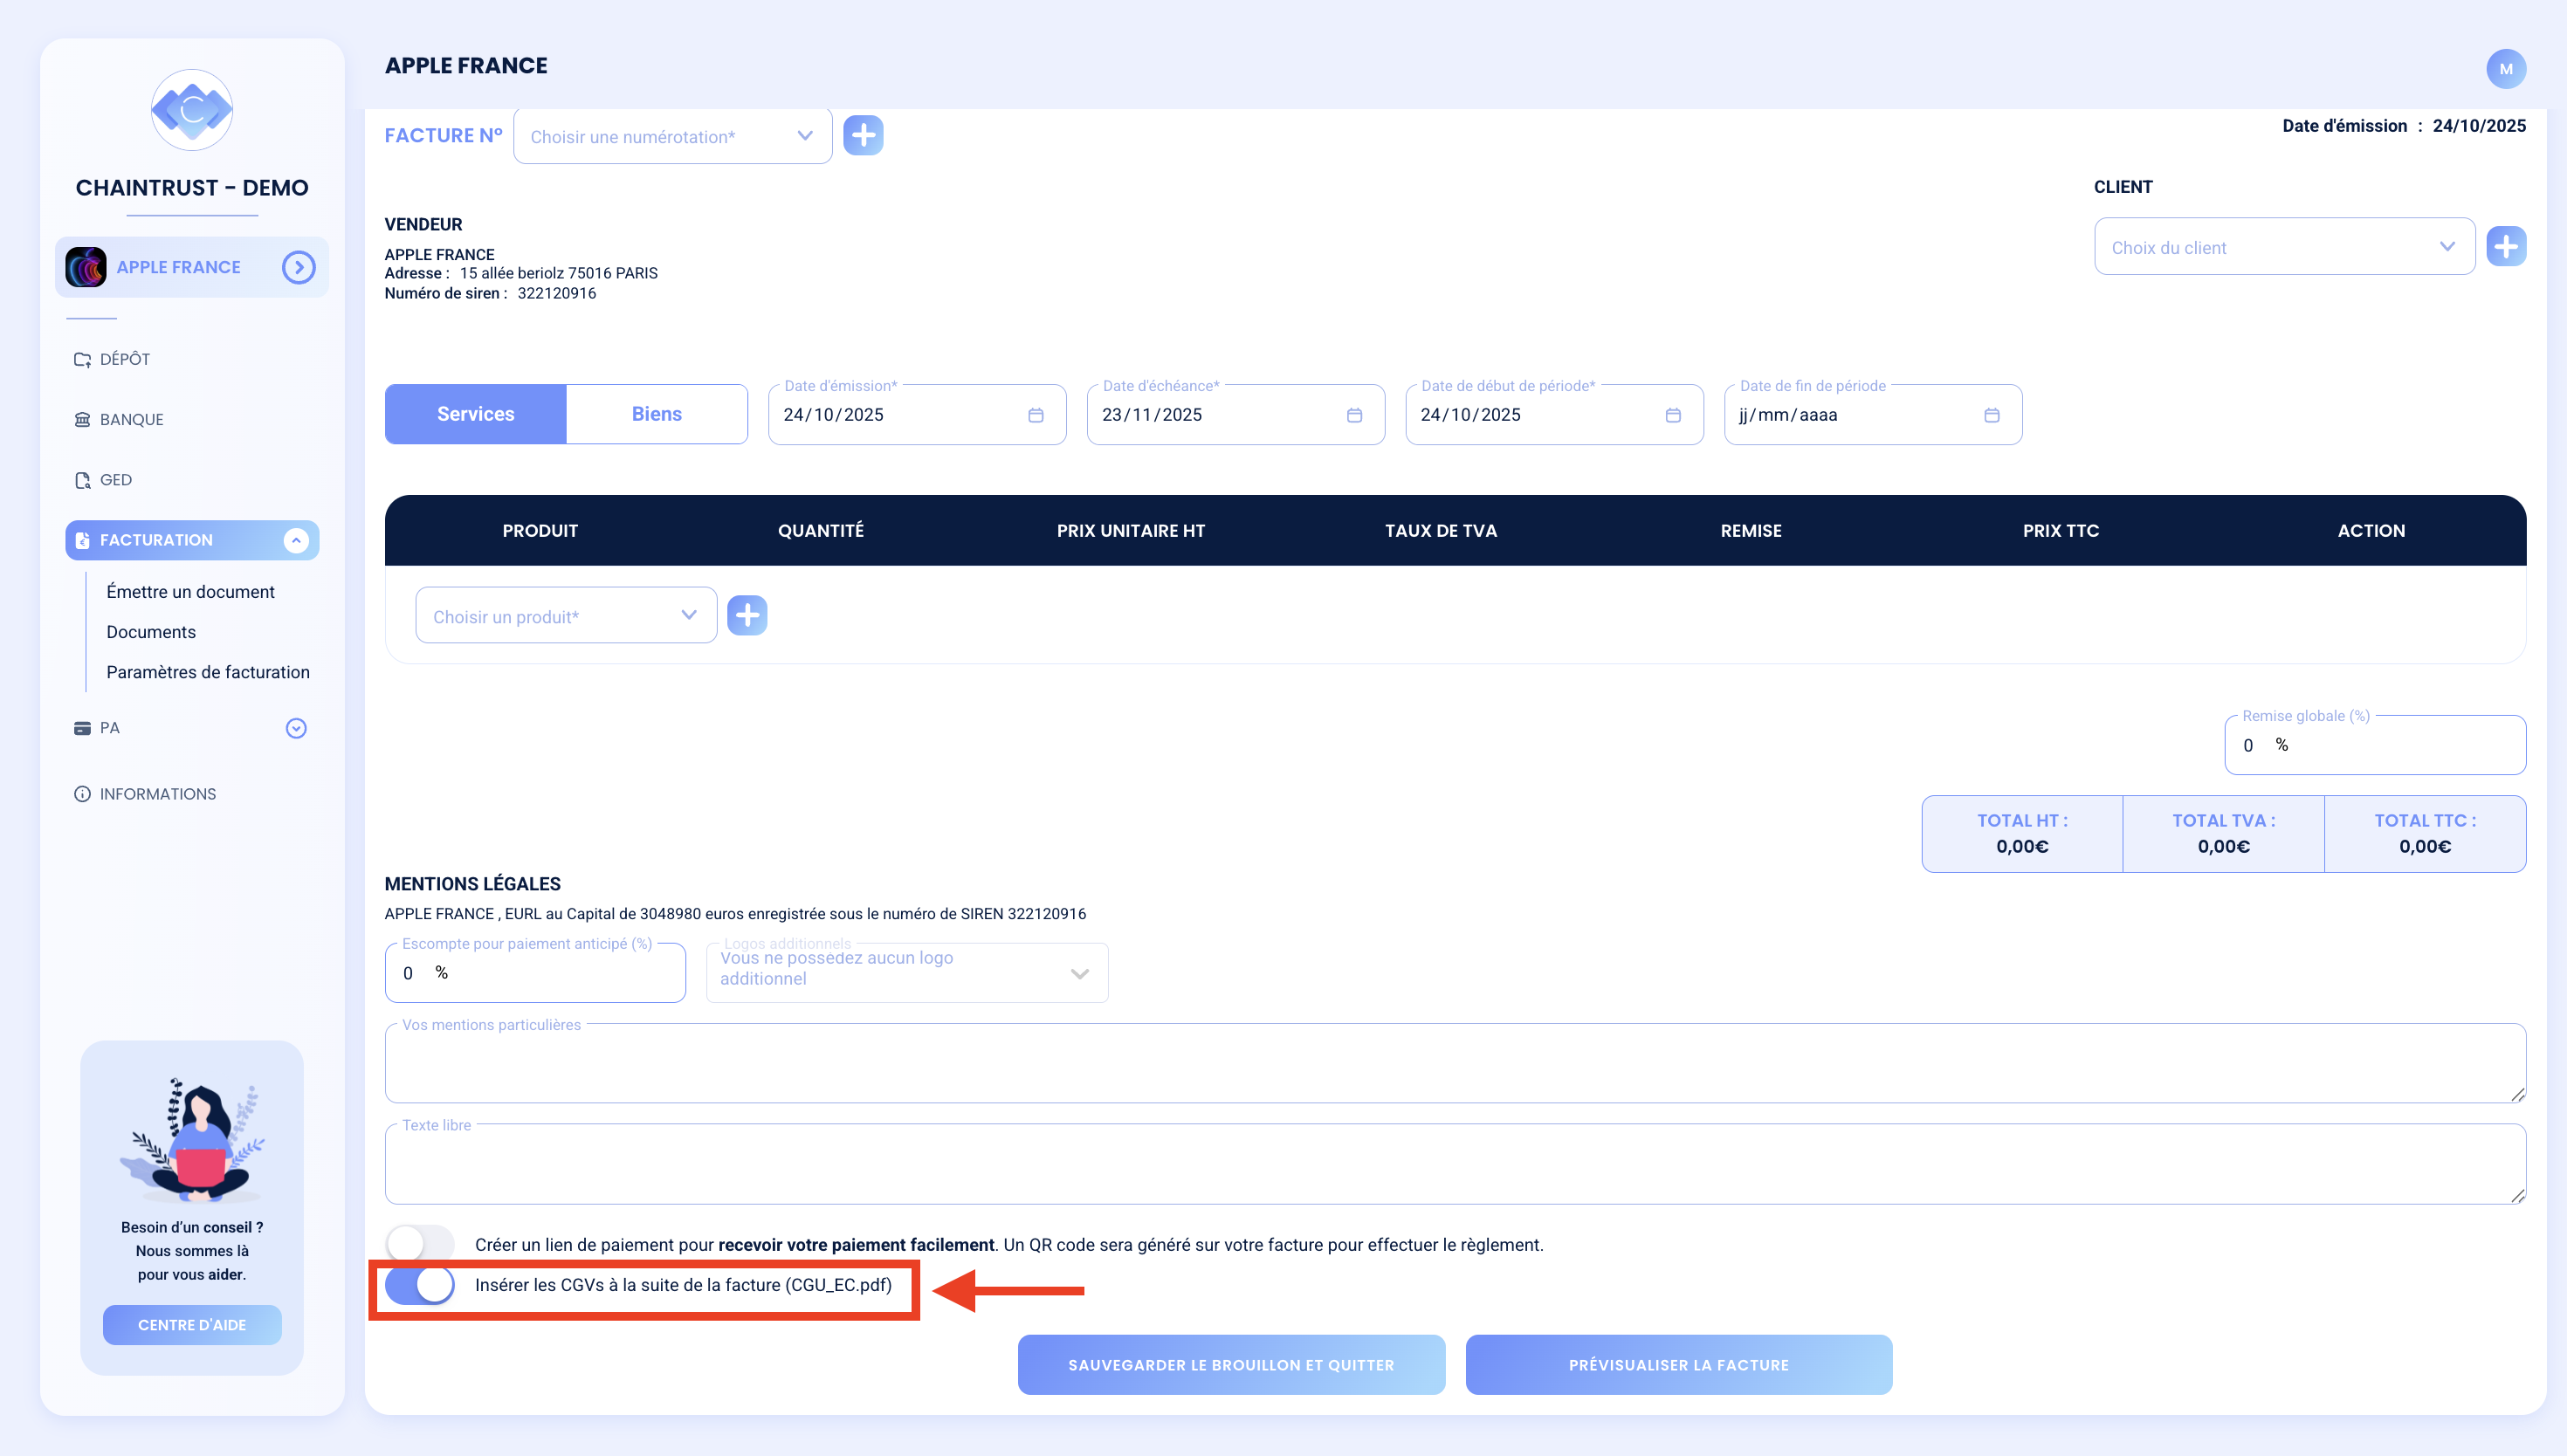Go to Émettre un document
Viewport: 2567px width, 1456px height.
190,592
